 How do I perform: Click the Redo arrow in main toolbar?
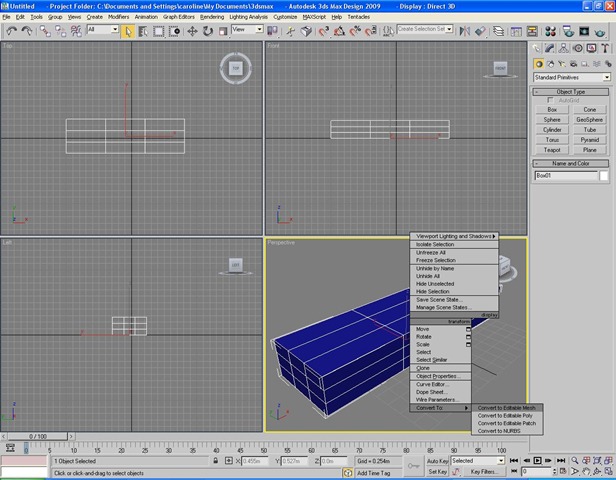tap(27, 31)
